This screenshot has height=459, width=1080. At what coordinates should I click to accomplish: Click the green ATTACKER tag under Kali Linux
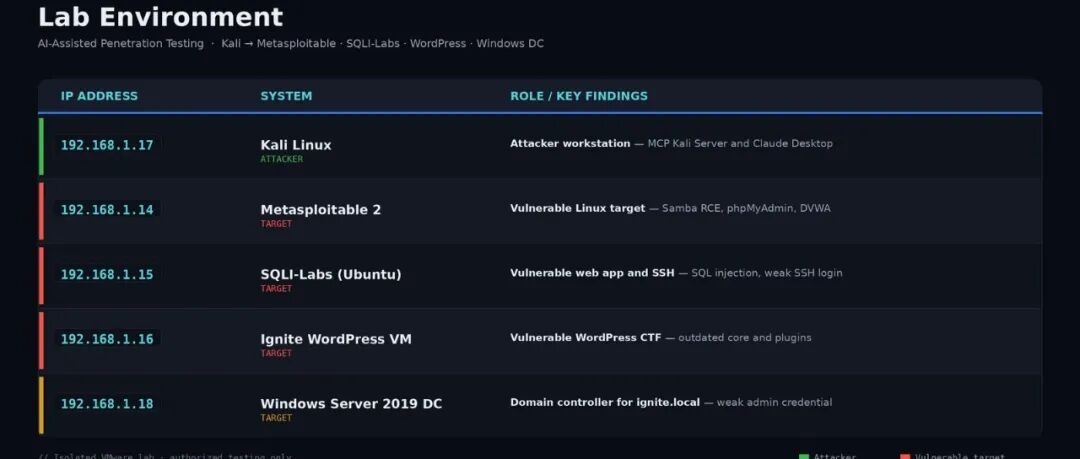282,159
